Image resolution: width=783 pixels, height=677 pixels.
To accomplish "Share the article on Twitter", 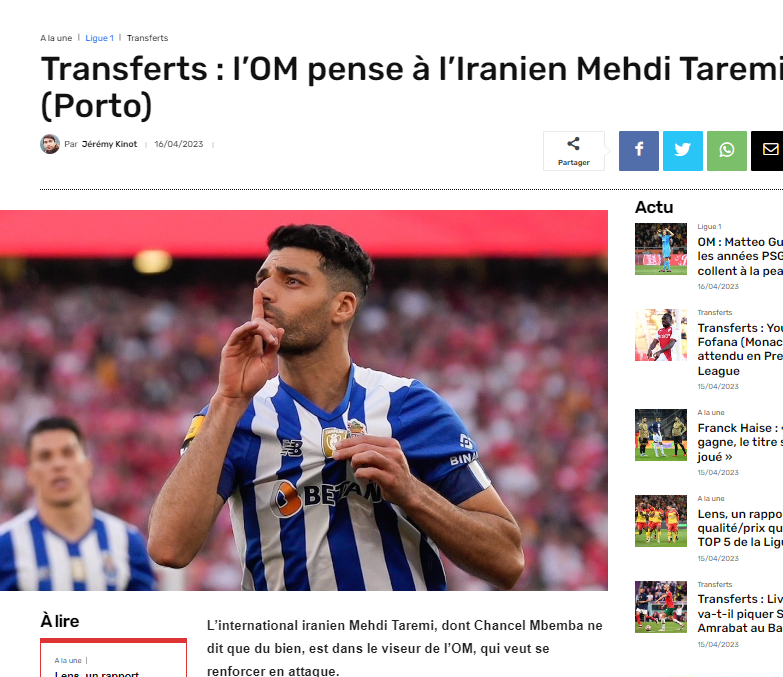I will pos(683,151).
